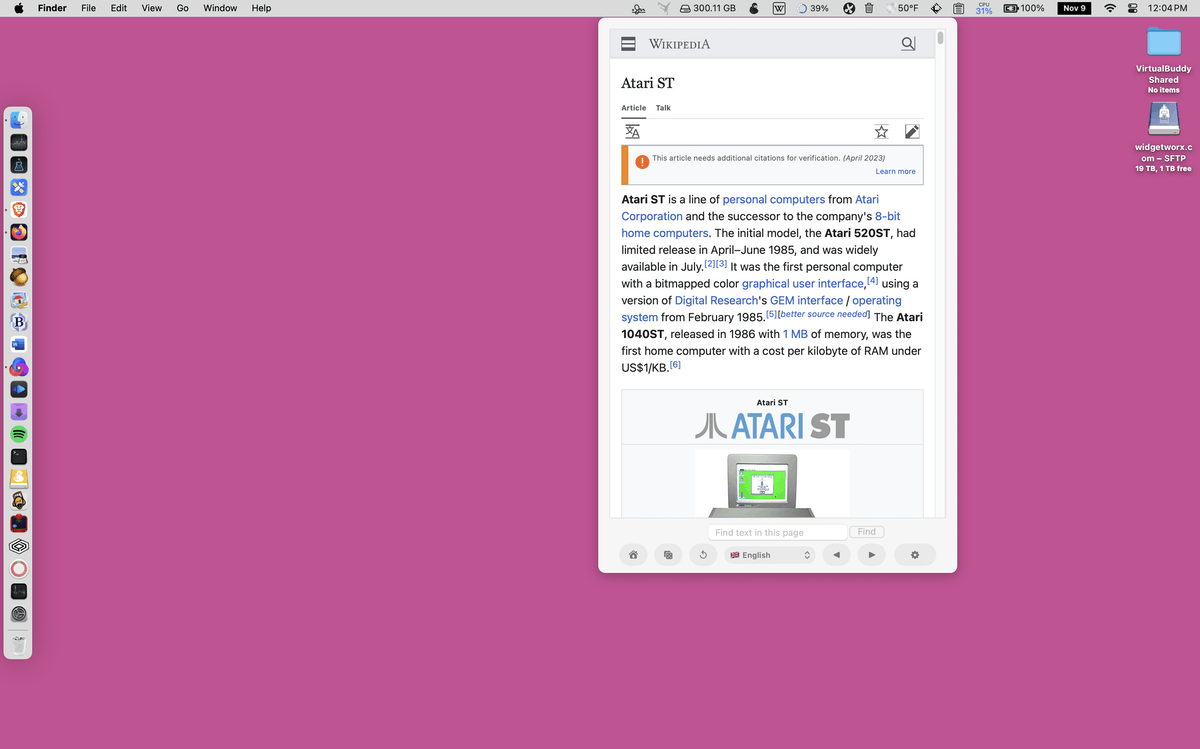This screenshot has width=1200, height=749.
Task: Open the Window menu
Action: [220, 8]
